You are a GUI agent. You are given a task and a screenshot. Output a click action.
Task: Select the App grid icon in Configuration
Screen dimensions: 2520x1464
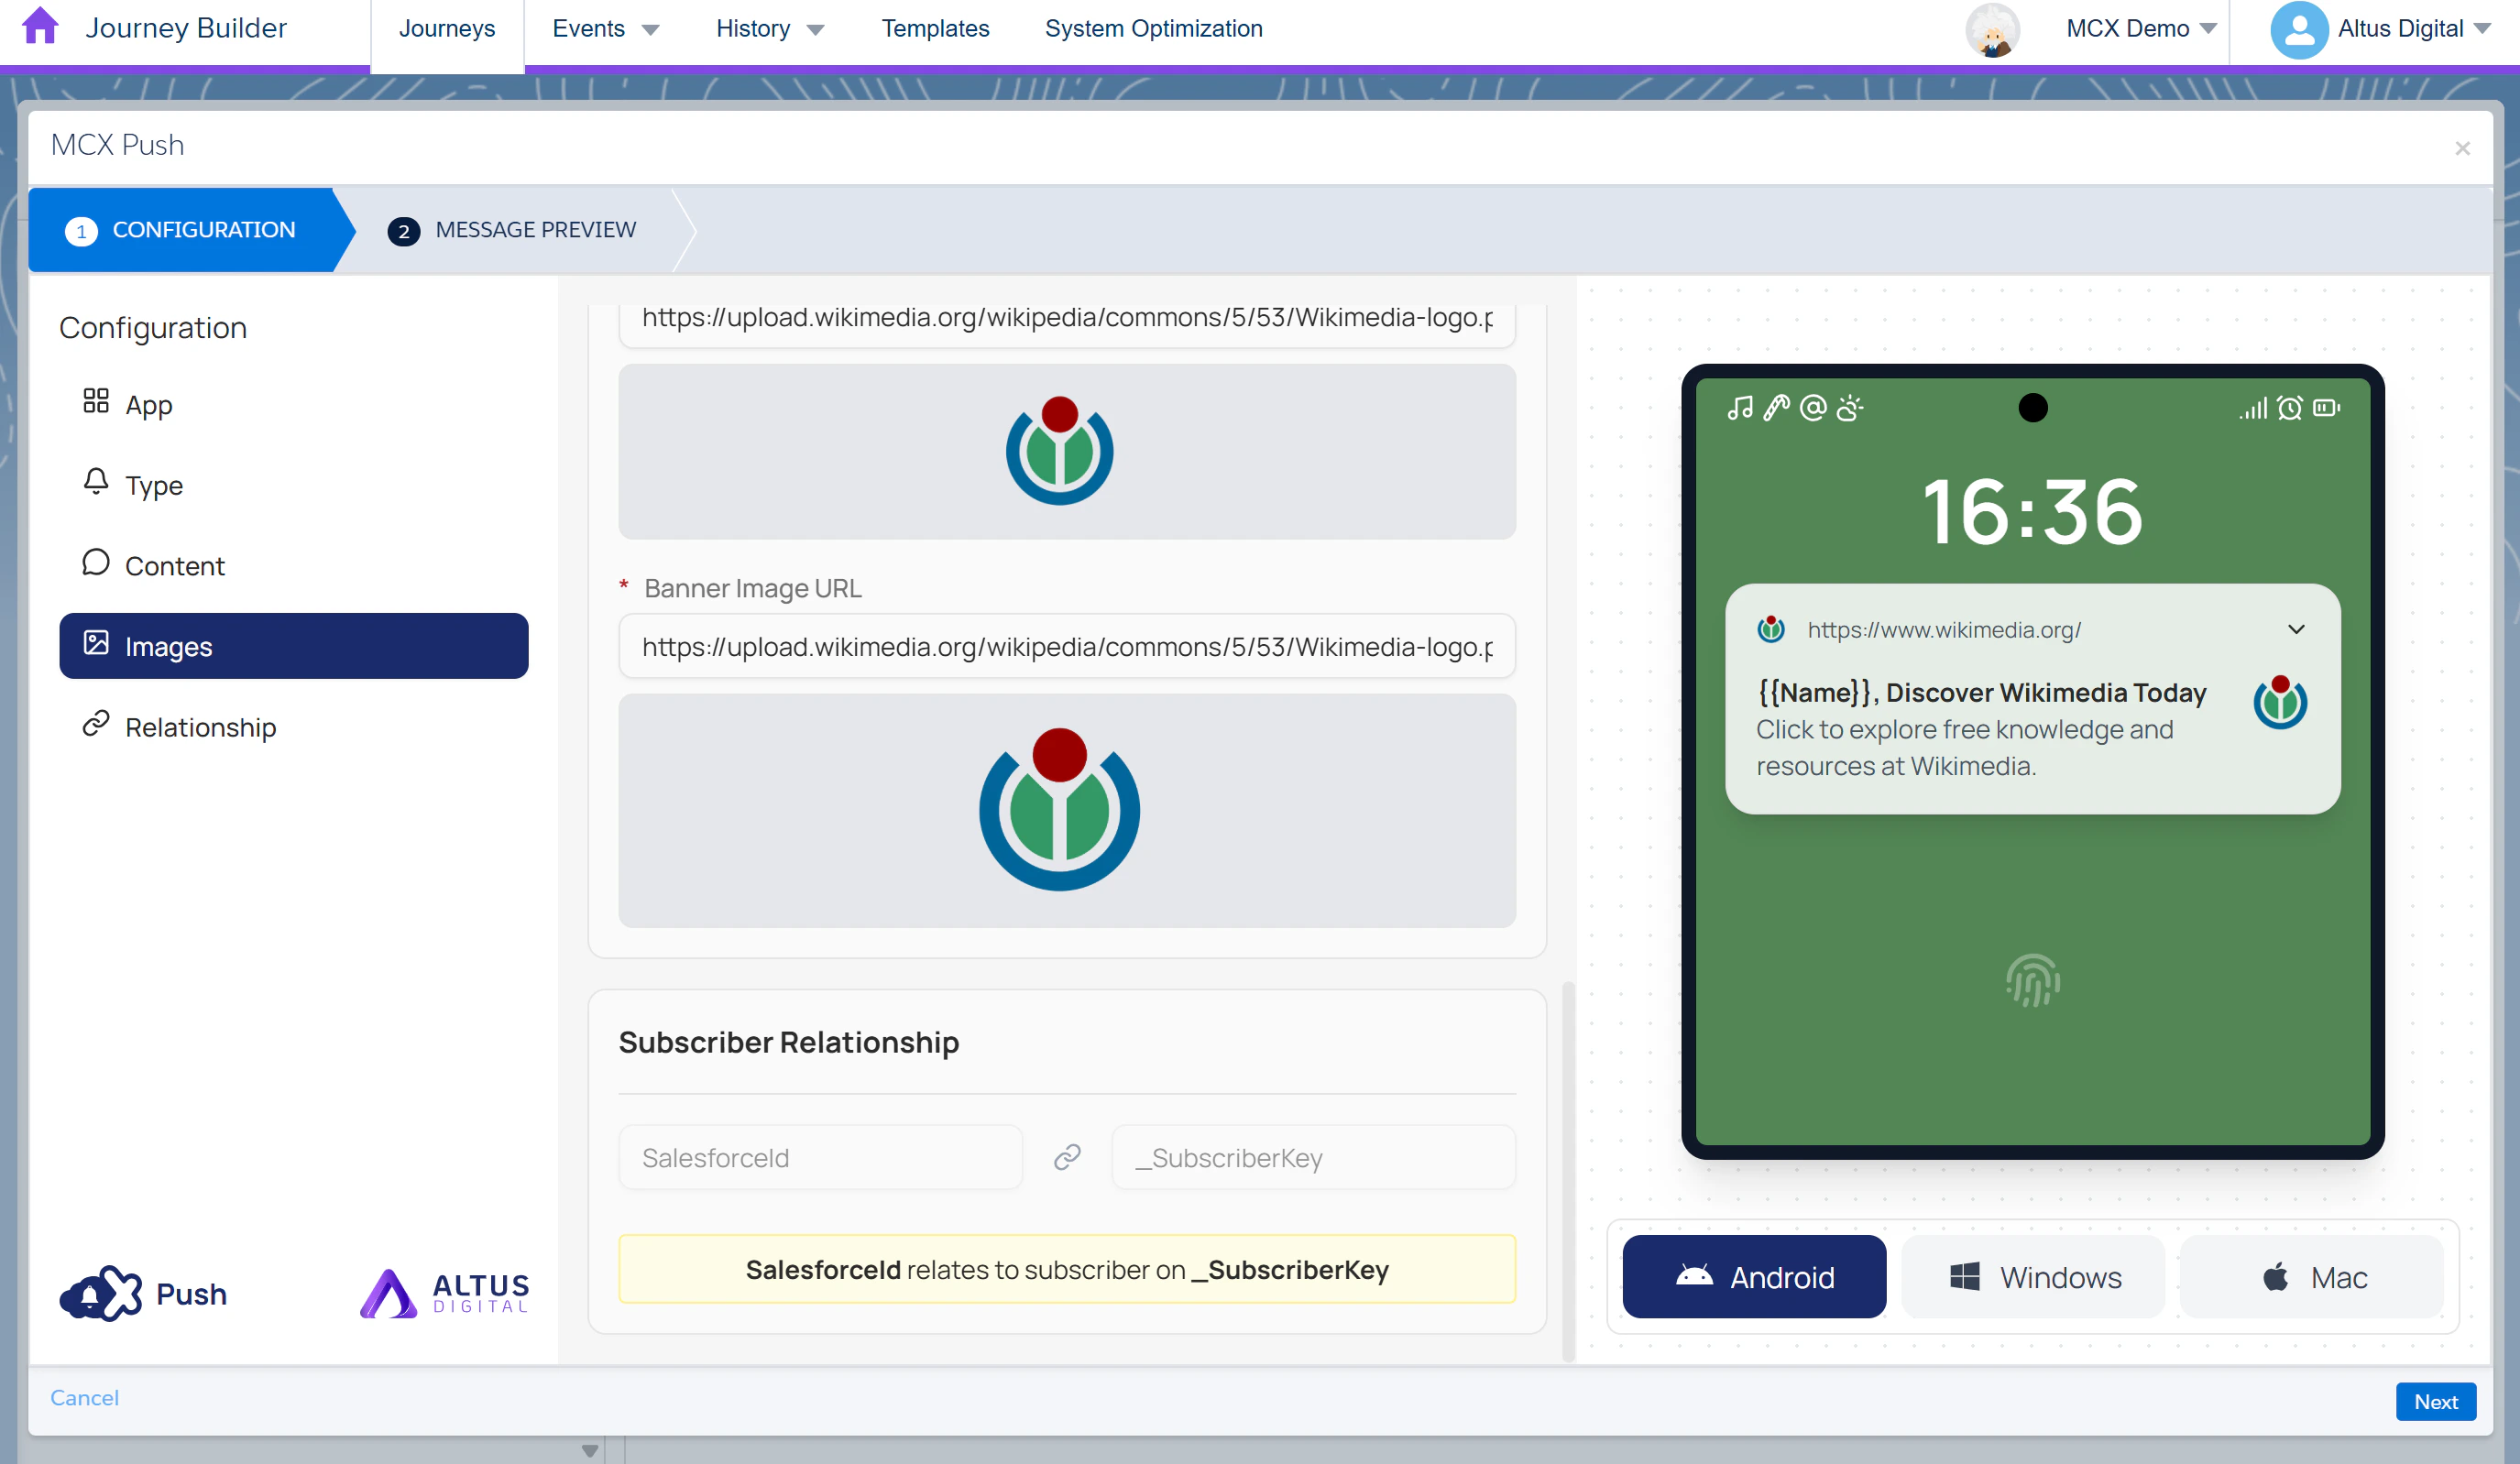click(96, 402)
